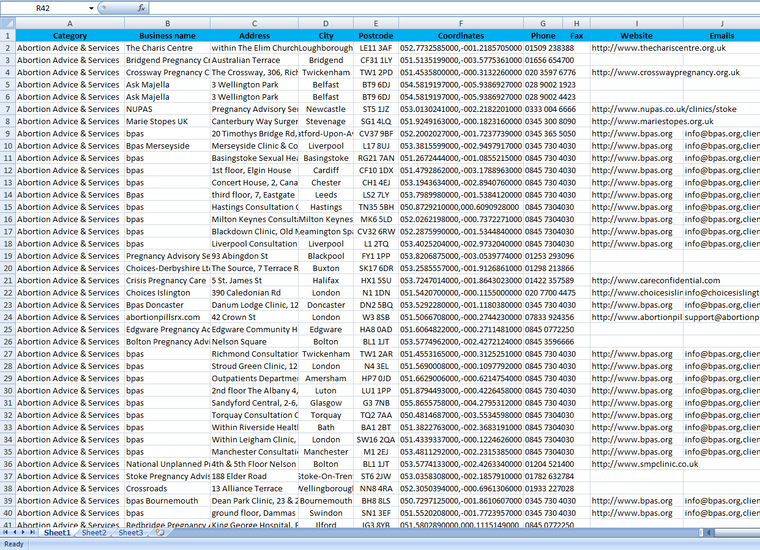Image resolution: width=760 pixels, height=550 pixels.
Task: Select postcode cell LE11 3AF
Action: 376,48
